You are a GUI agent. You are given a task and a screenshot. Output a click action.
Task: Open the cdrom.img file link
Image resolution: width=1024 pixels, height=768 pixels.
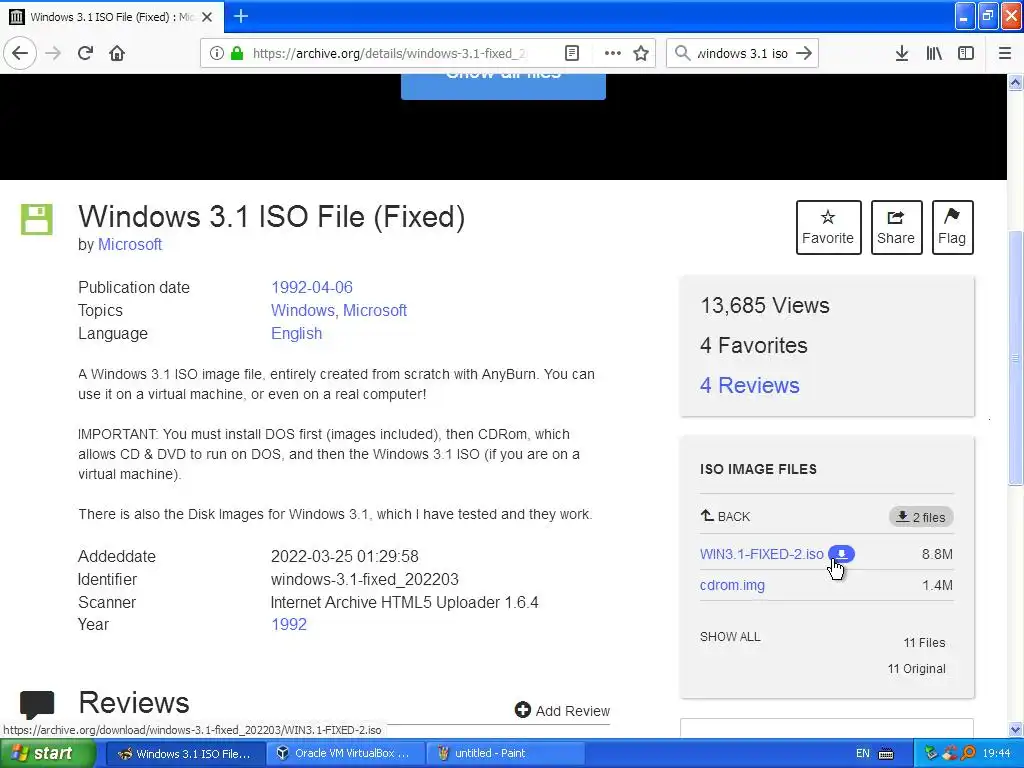pyautogui.click(x=732, y=585)
